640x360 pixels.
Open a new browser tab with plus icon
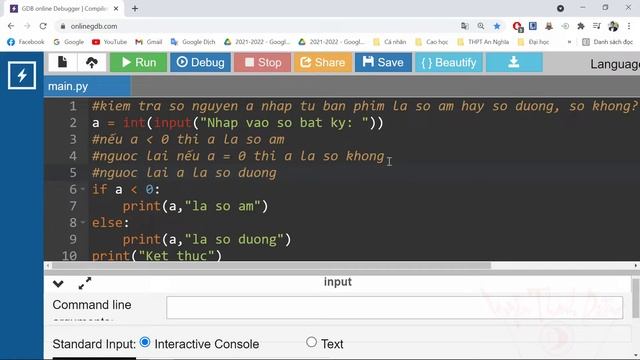[135, 9]
